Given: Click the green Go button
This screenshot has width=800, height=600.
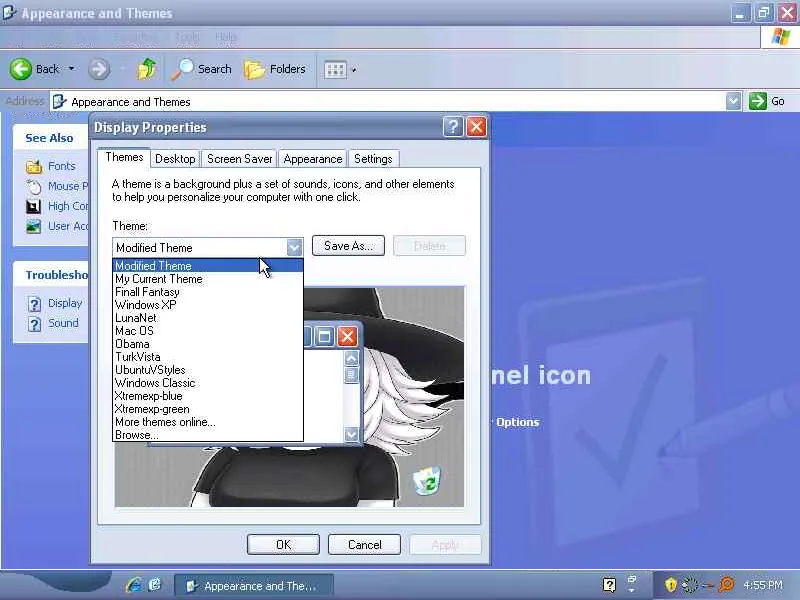Looking at the screenshot, I should click(767, 101).
